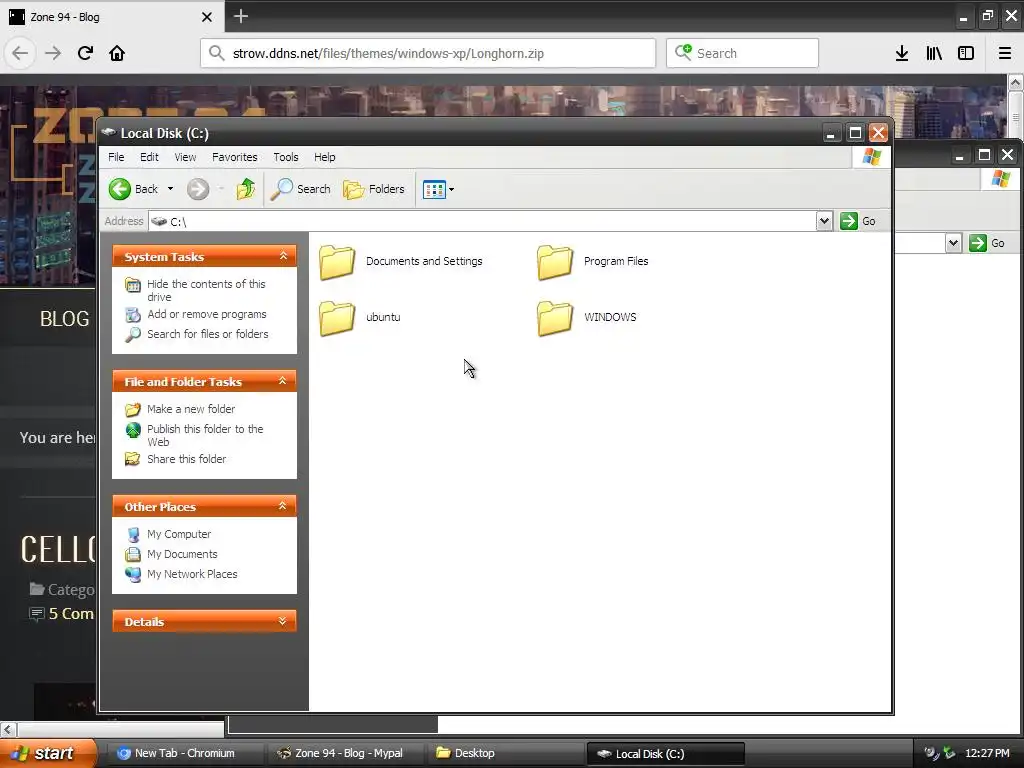Open the Tools menu
The height and width of the screenshot is (768, 1024).
[285, 157]
